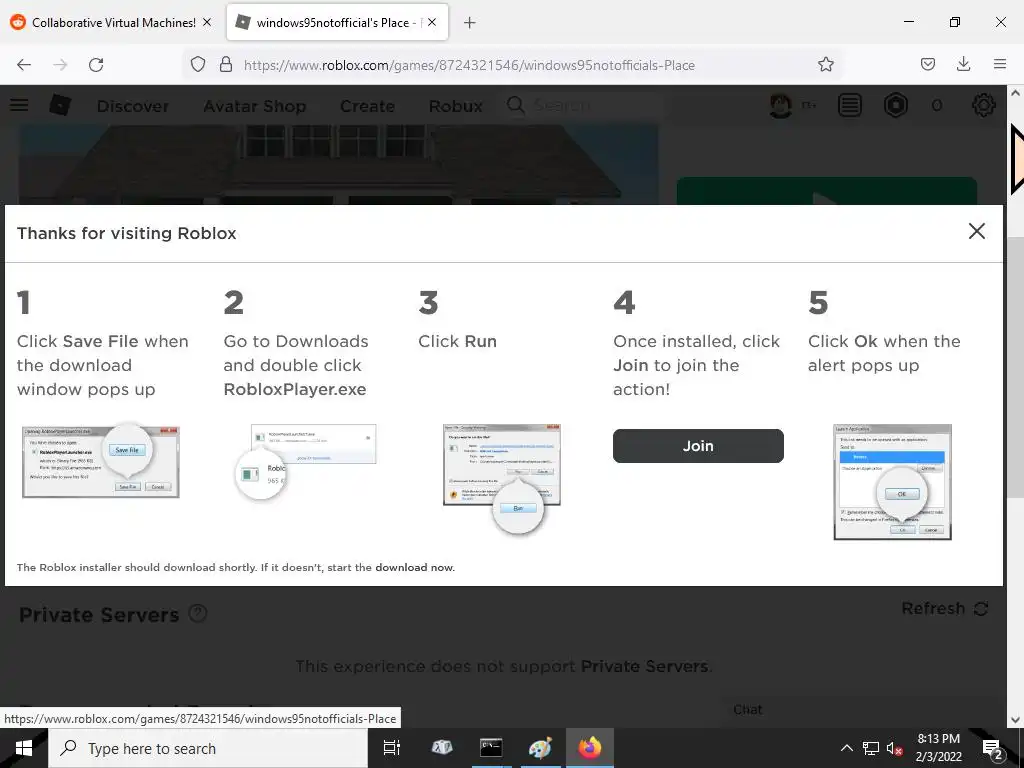Image resolution: width=1024 pixels, height=768 pixels.
Task: Refresh the Private Servers list
Action: coord(944,609)
